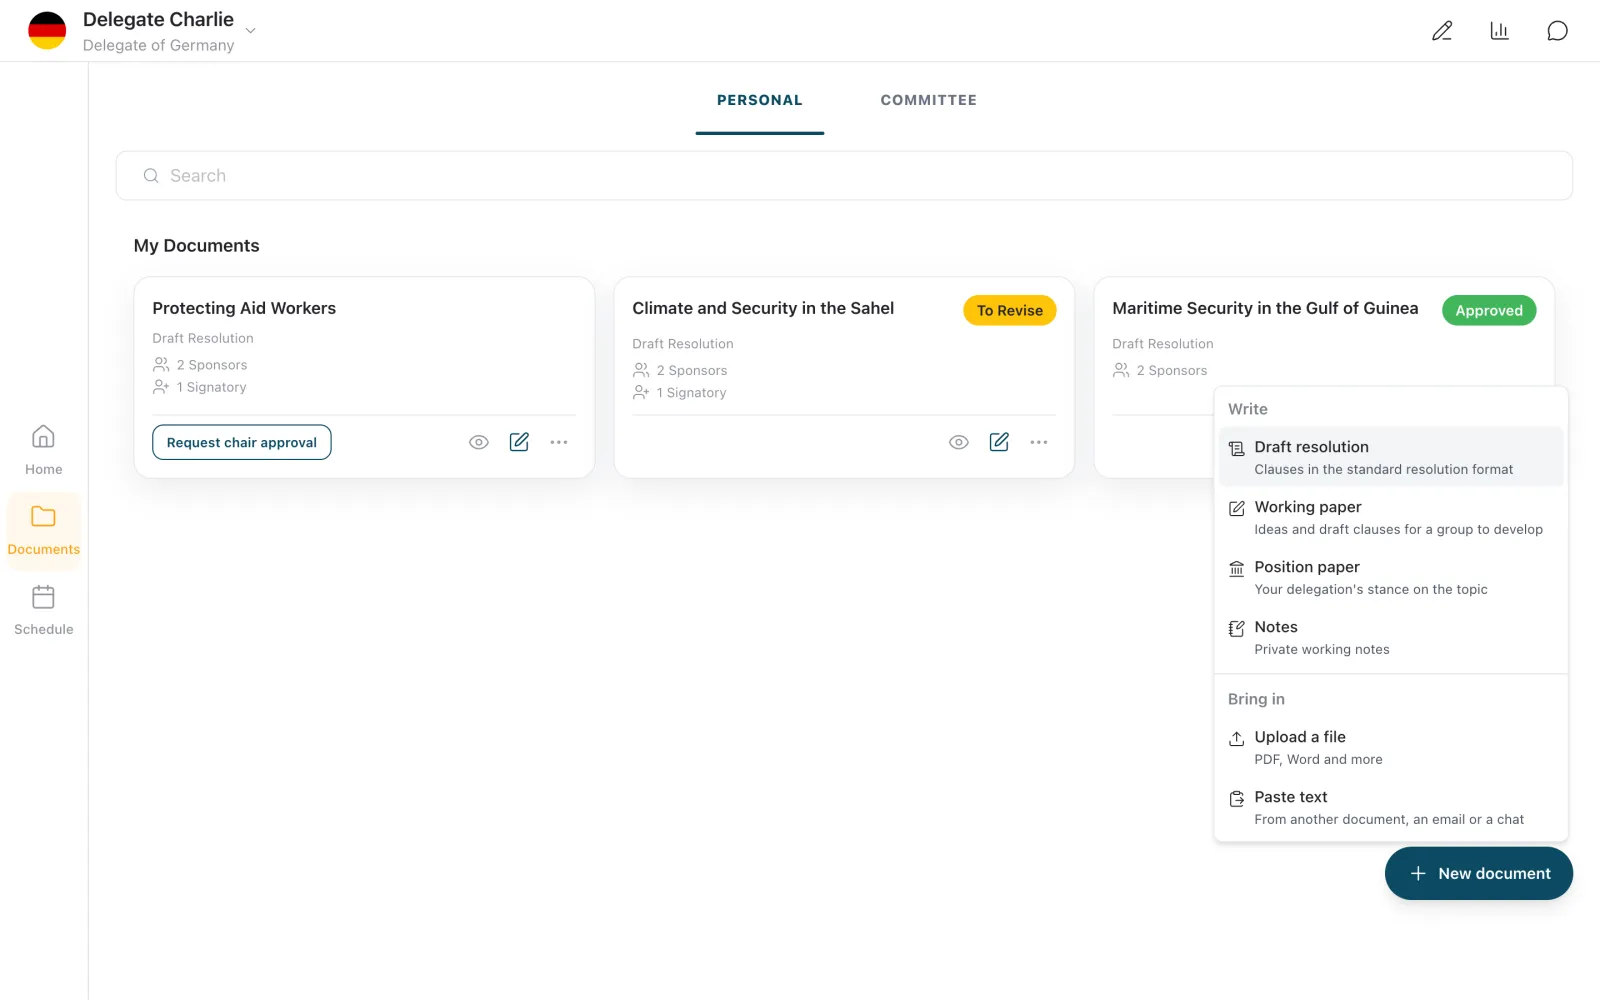Open Schedule in sidebar
Image resolution: width=1600 pixels, height=1000 pixels.
coord(44,610)
